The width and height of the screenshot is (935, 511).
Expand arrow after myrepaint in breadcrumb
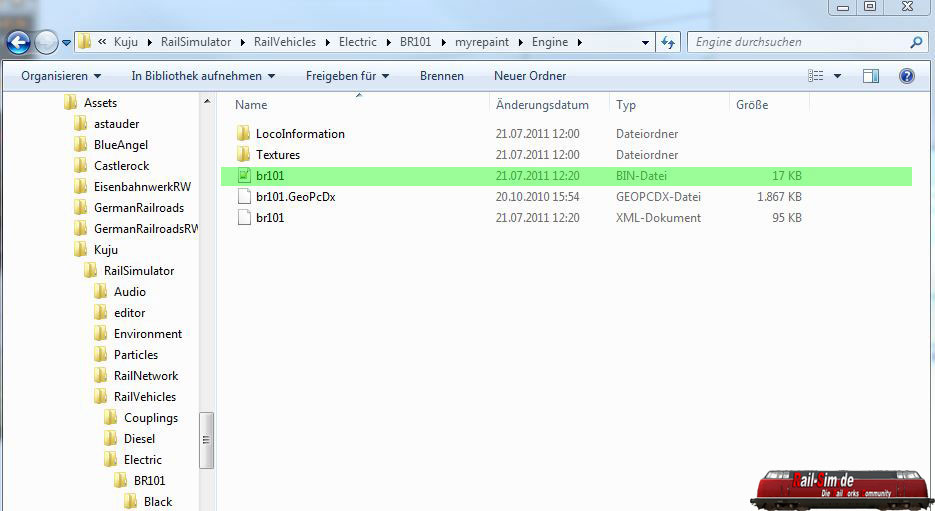point(521,42)
